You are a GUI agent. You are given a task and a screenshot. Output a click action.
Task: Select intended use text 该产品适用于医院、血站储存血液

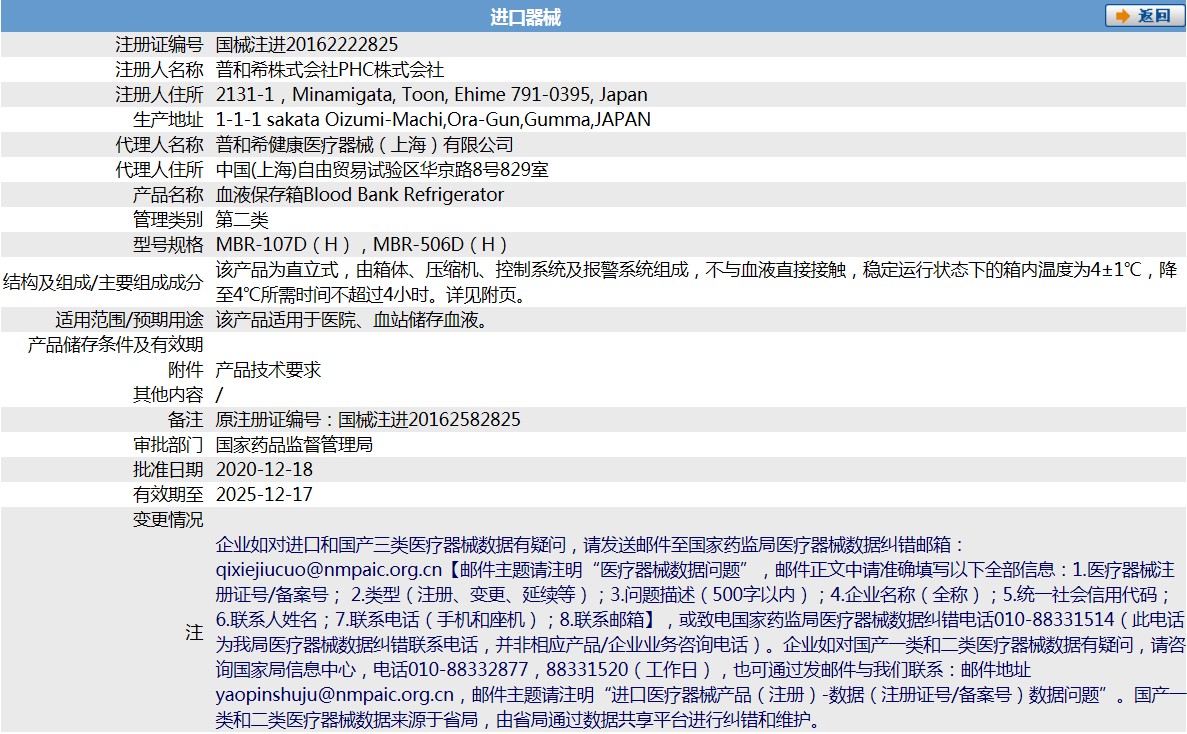pyautogui.click(x=351, y=319)
